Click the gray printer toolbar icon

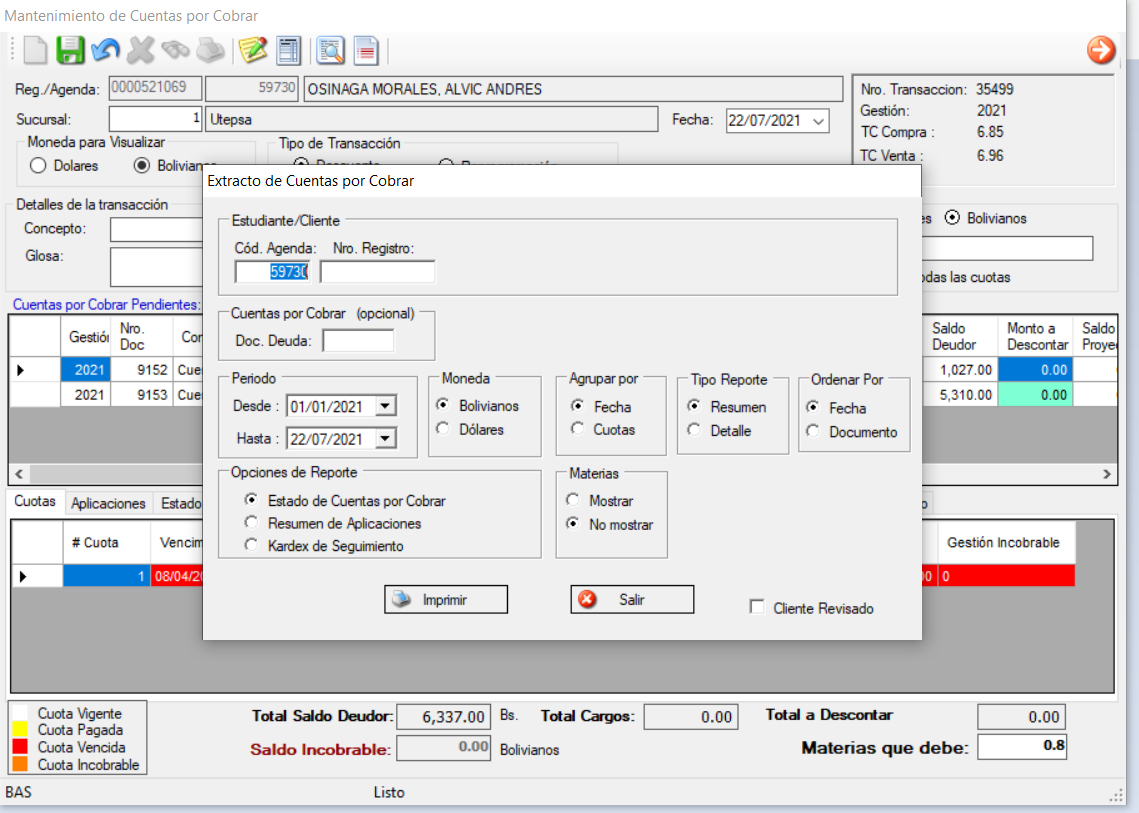point(211,50)
